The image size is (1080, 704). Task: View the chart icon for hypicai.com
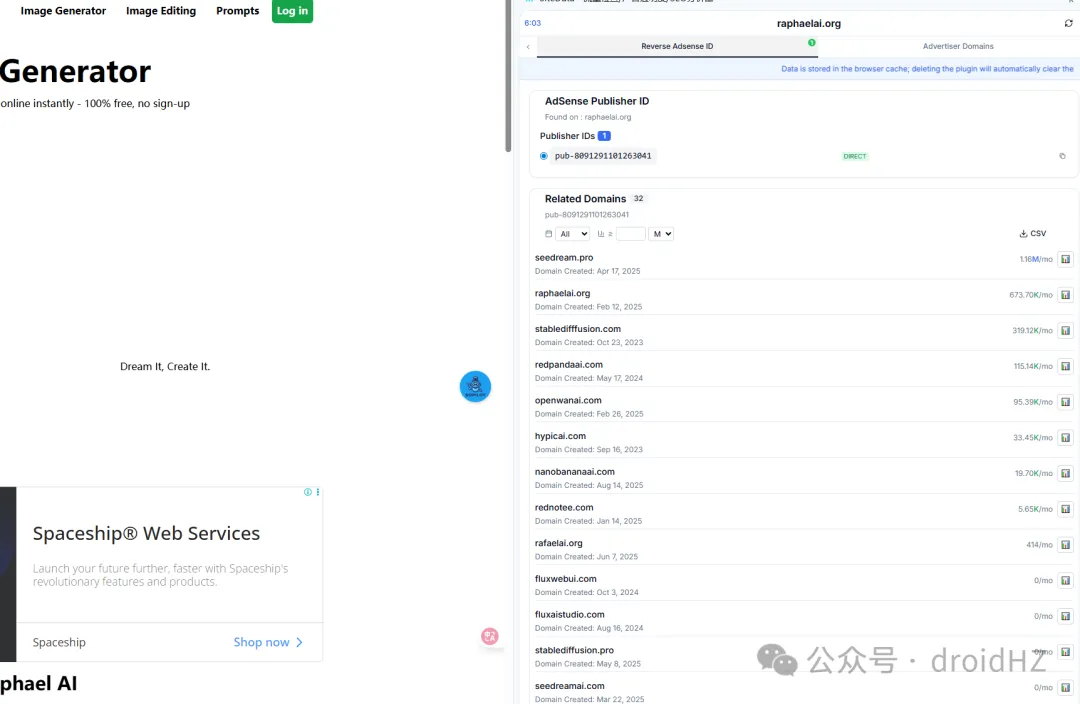pyautogui.click(x=1065, y=438)
